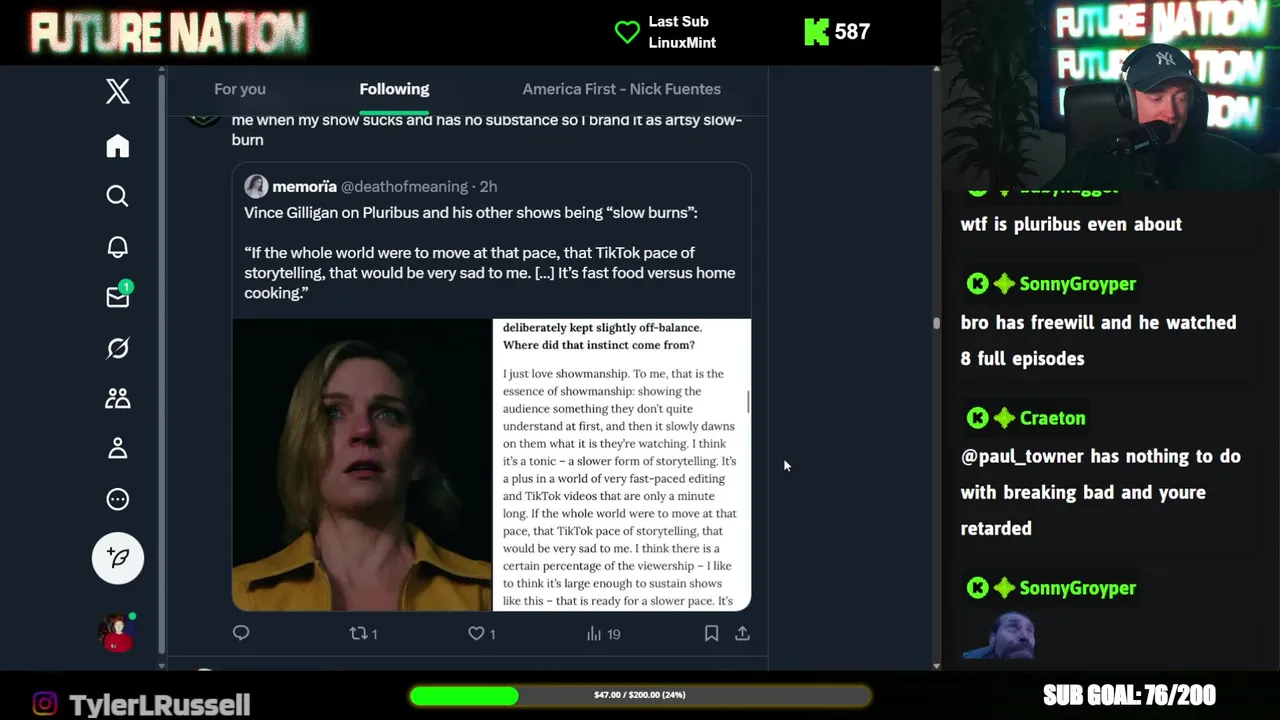Open Profile person icon
Viewport: 1280px width, 720px height.
[118, 448]
